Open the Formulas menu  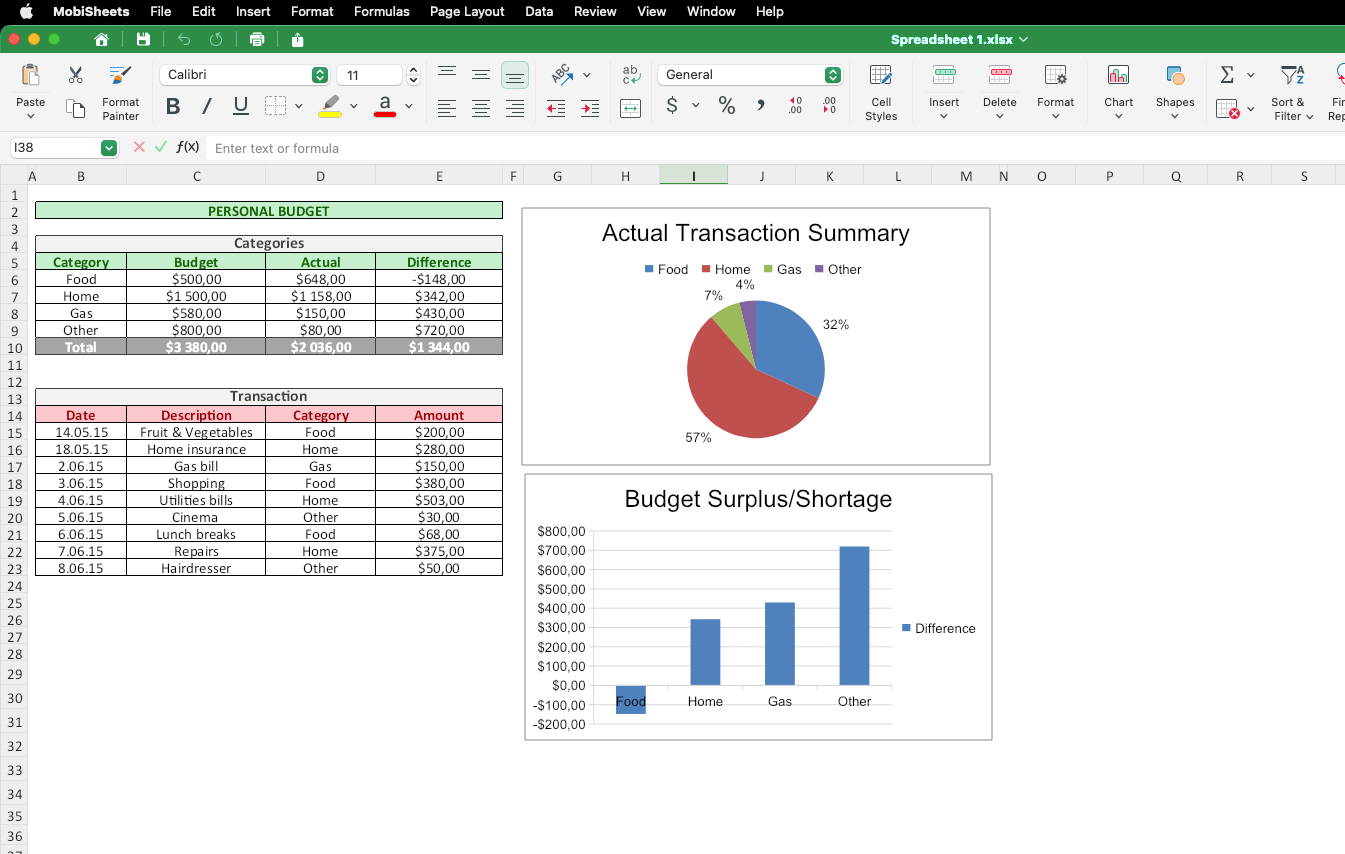pyautogui.click(x=381, y=11)
